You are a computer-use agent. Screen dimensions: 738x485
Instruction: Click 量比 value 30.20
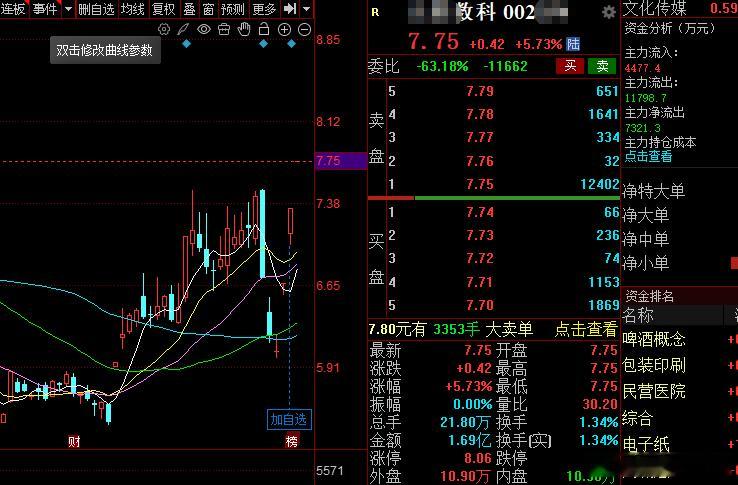(600, 404)
